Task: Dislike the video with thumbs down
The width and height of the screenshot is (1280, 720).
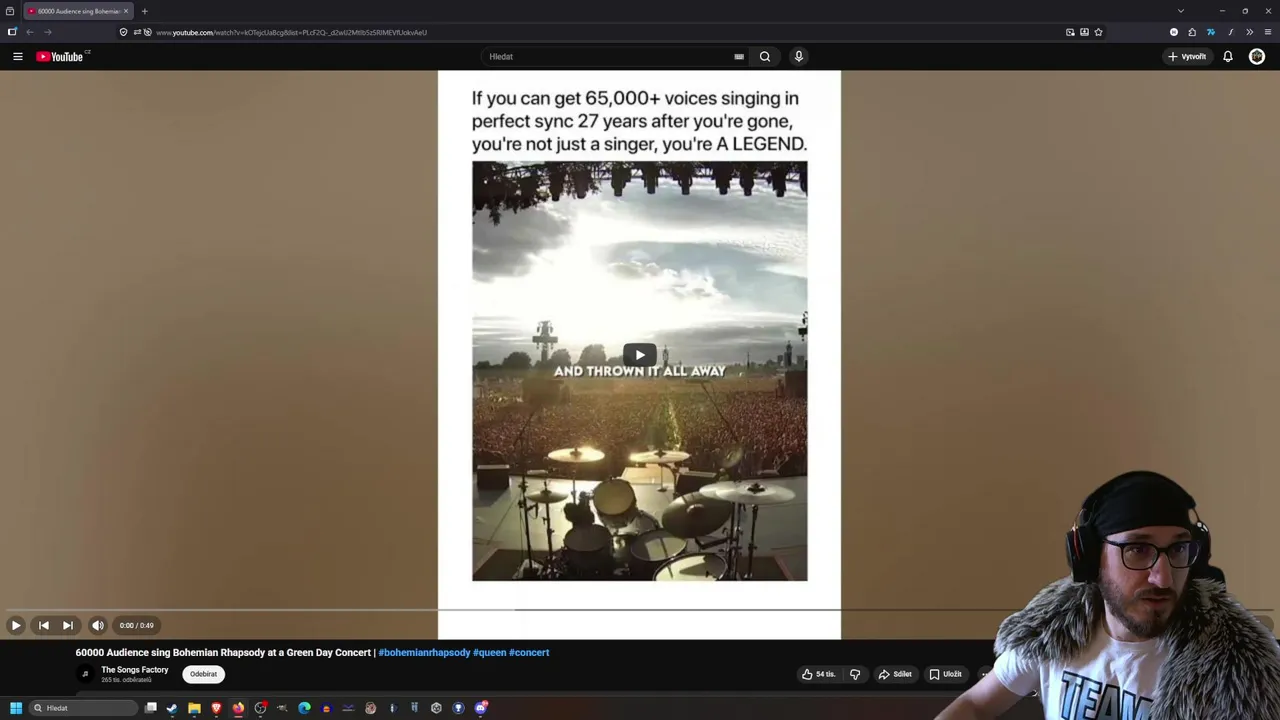Action: [855, 674]
